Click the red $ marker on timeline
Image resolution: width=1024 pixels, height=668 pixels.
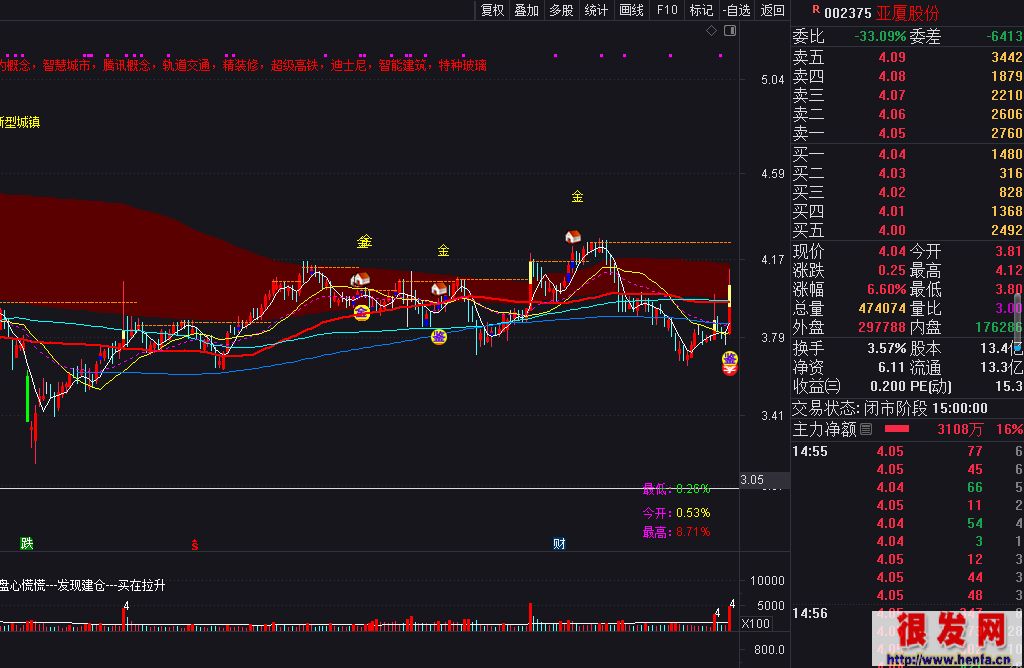pos(195,545)
